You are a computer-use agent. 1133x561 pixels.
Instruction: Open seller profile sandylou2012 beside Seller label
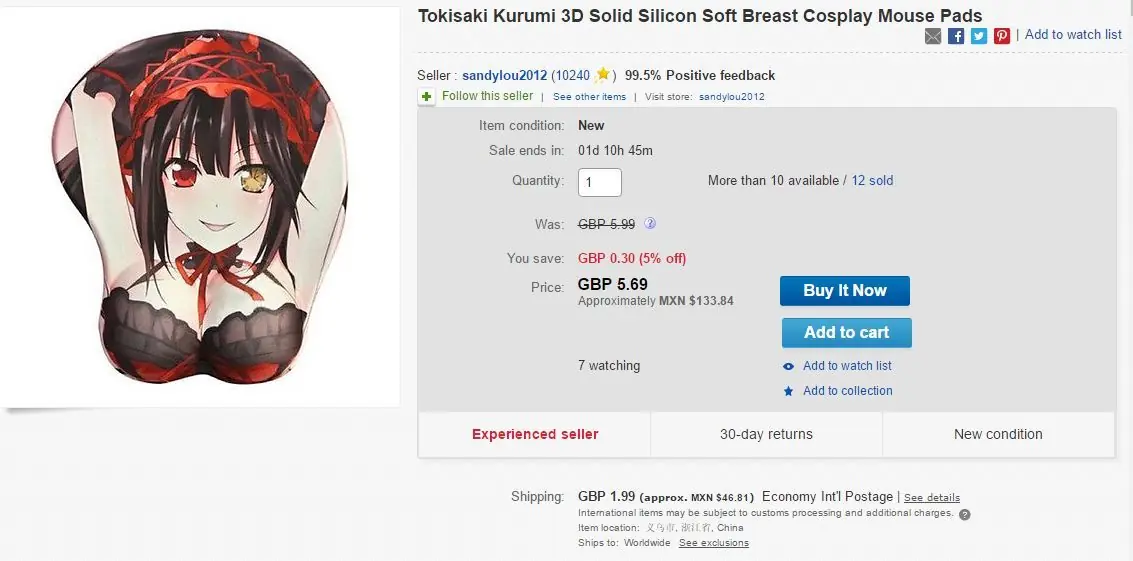point(504,75)
